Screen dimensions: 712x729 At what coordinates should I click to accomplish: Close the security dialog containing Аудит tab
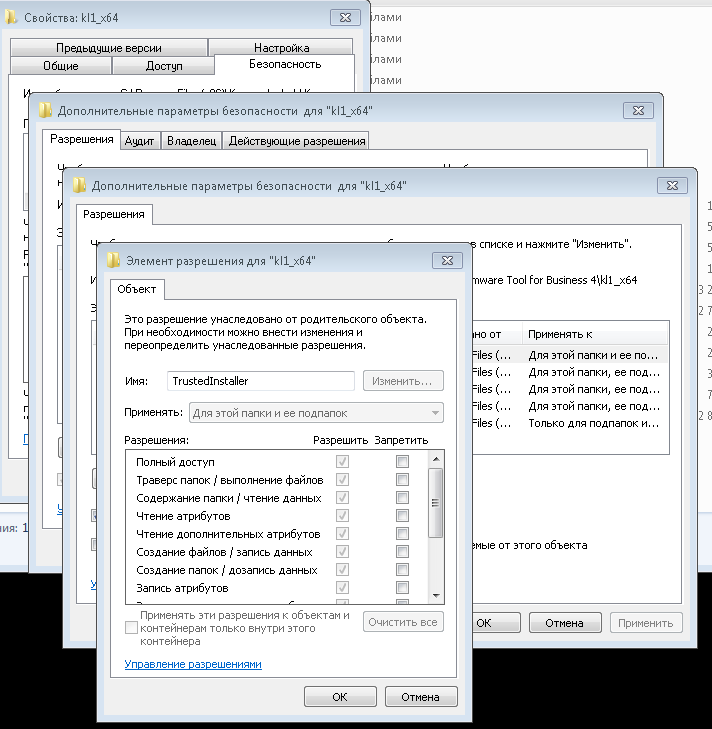coord(637,110)
